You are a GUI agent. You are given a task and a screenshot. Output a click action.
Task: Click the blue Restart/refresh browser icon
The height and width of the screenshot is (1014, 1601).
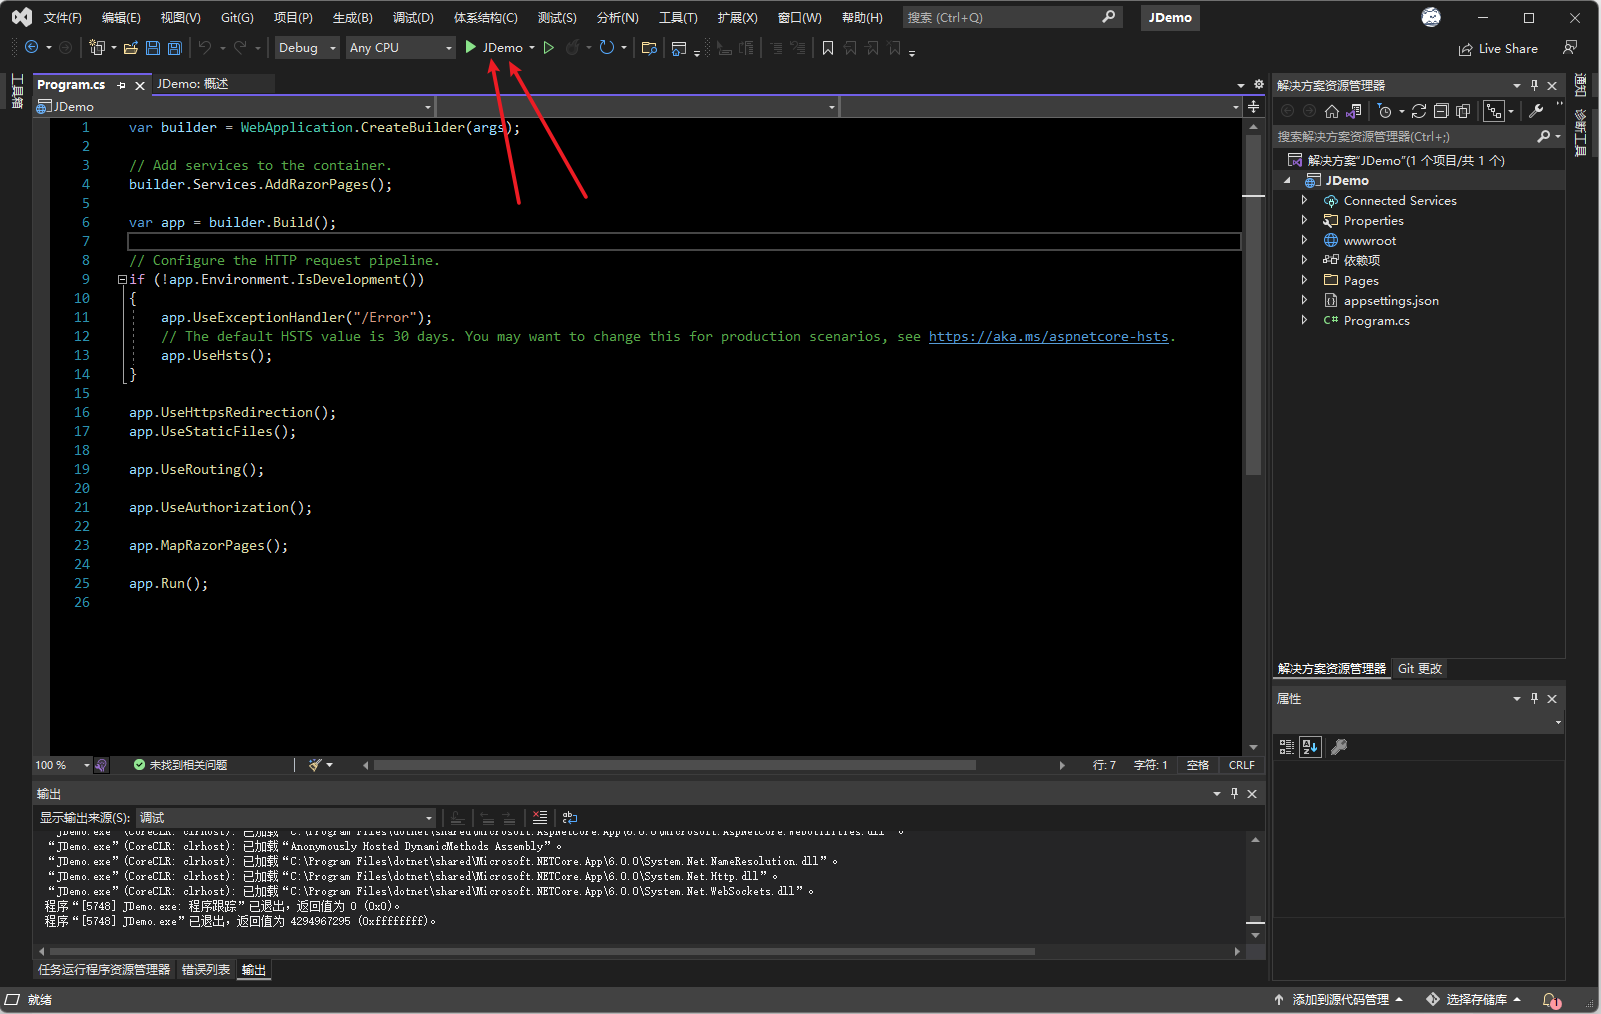click(607, 48)
